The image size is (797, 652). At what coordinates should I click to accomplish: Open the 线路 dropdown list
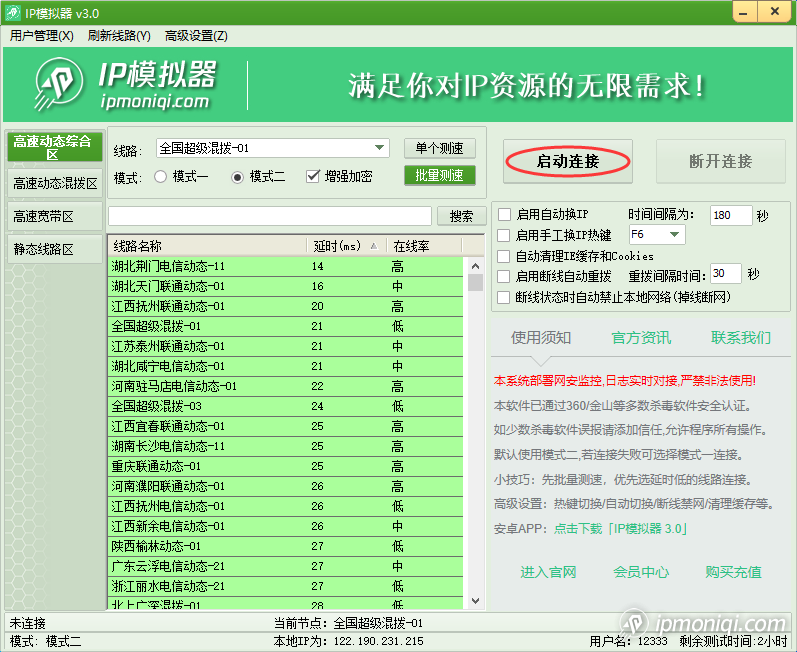(380, 148)
